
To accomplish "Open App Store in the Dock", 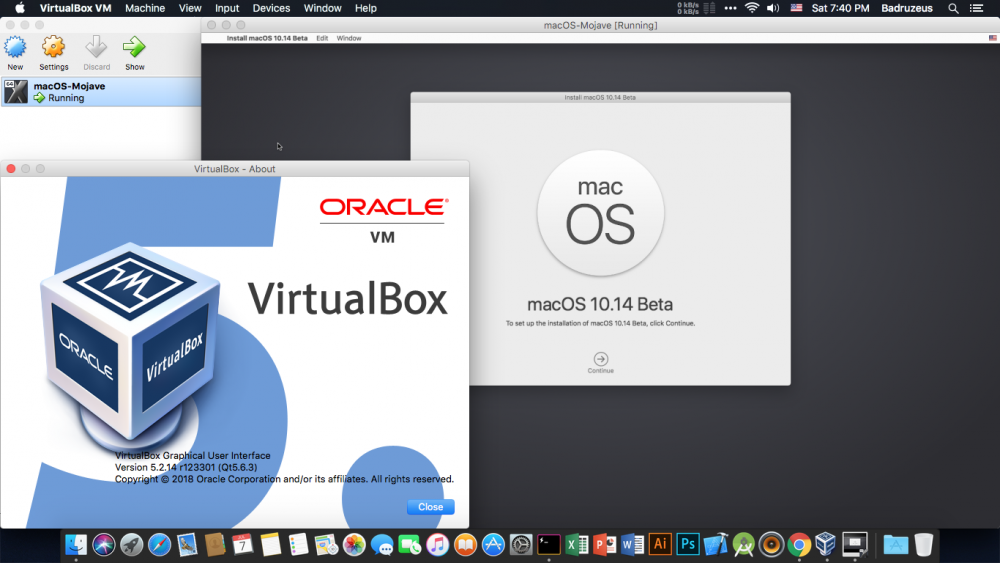I will coord(493,545).
